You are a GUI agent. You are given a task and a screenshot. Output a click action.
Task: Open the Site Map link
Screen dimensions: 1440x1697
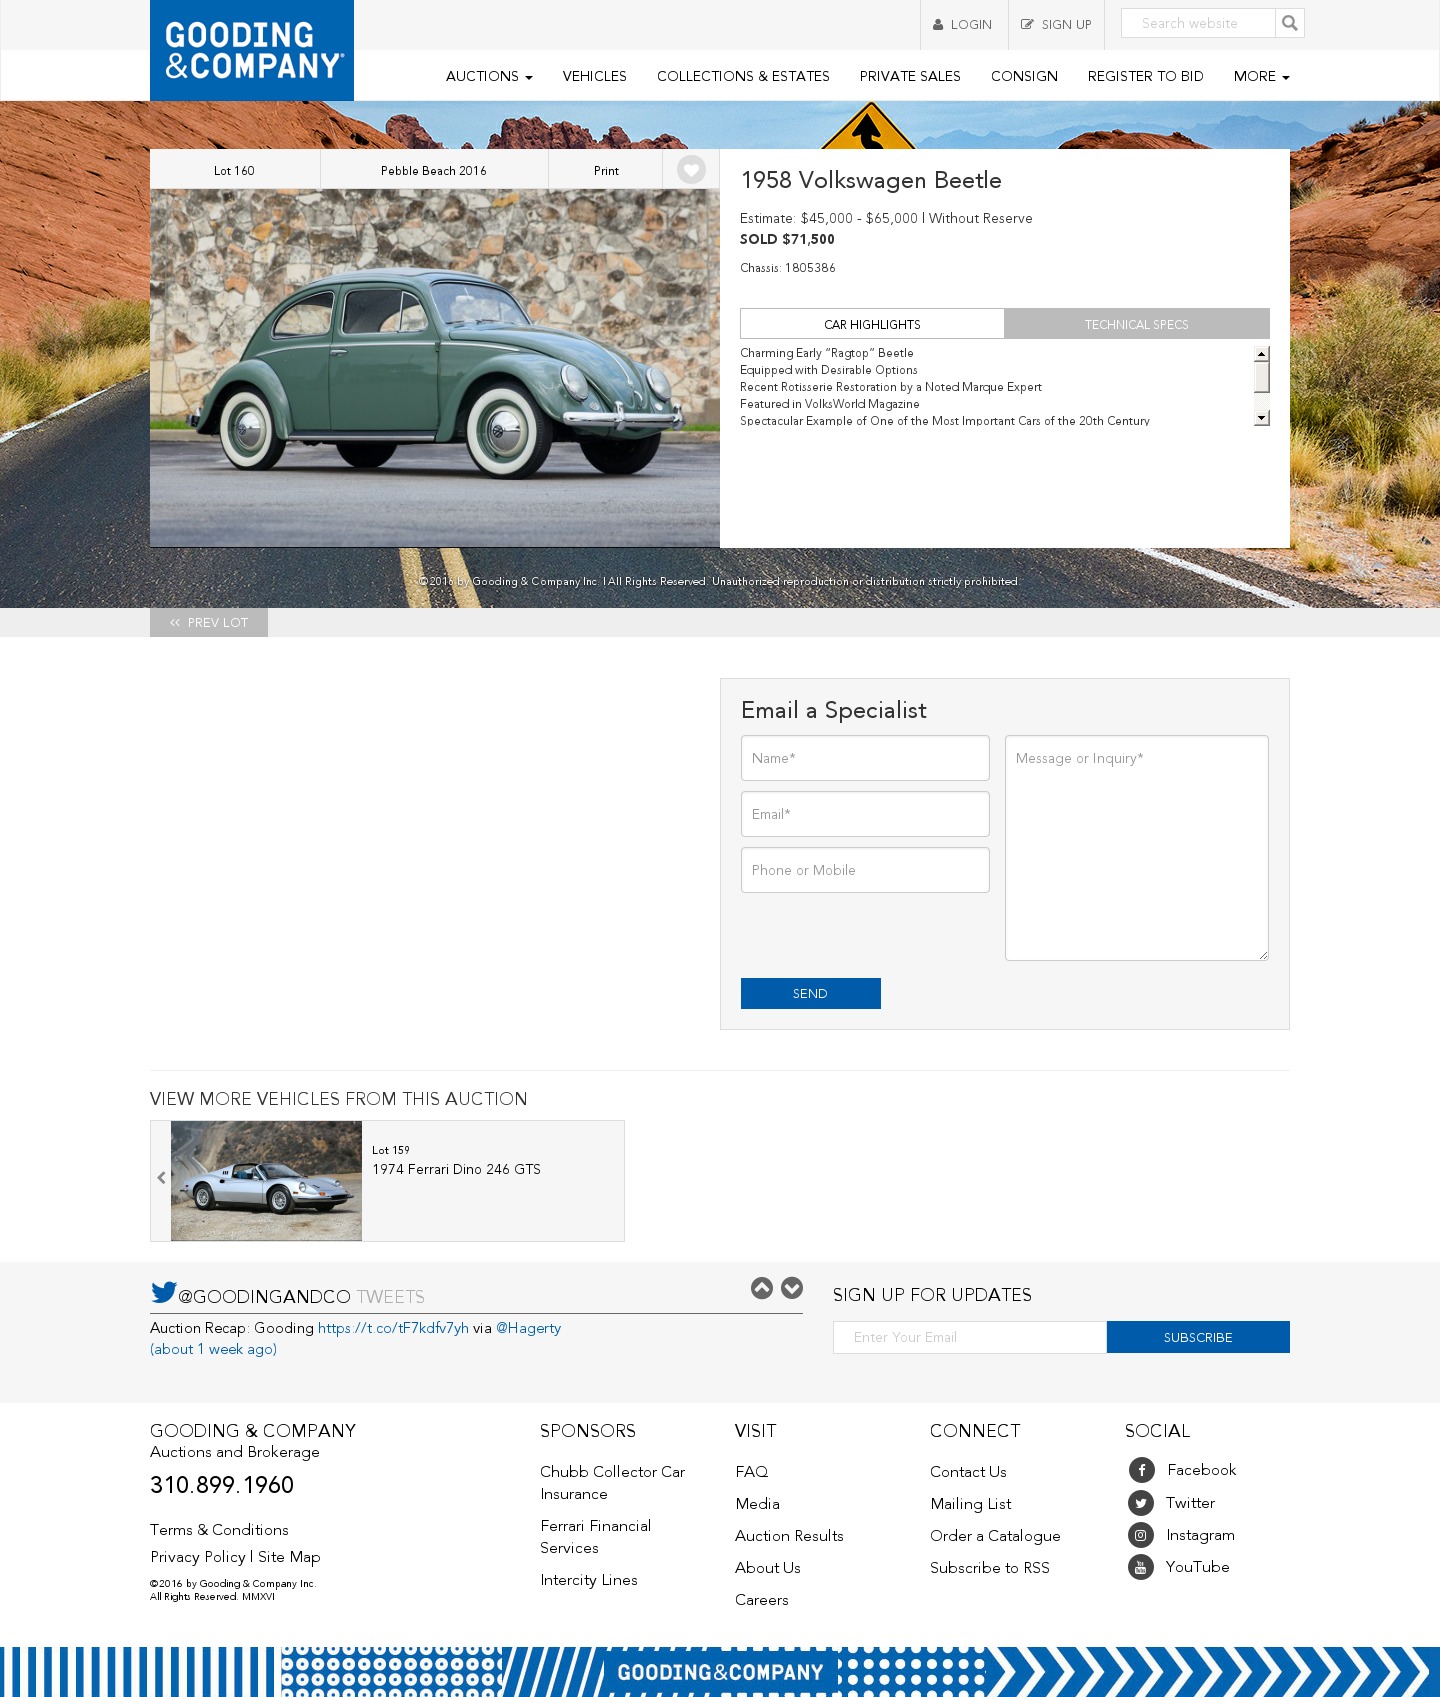pos(289,1557)
